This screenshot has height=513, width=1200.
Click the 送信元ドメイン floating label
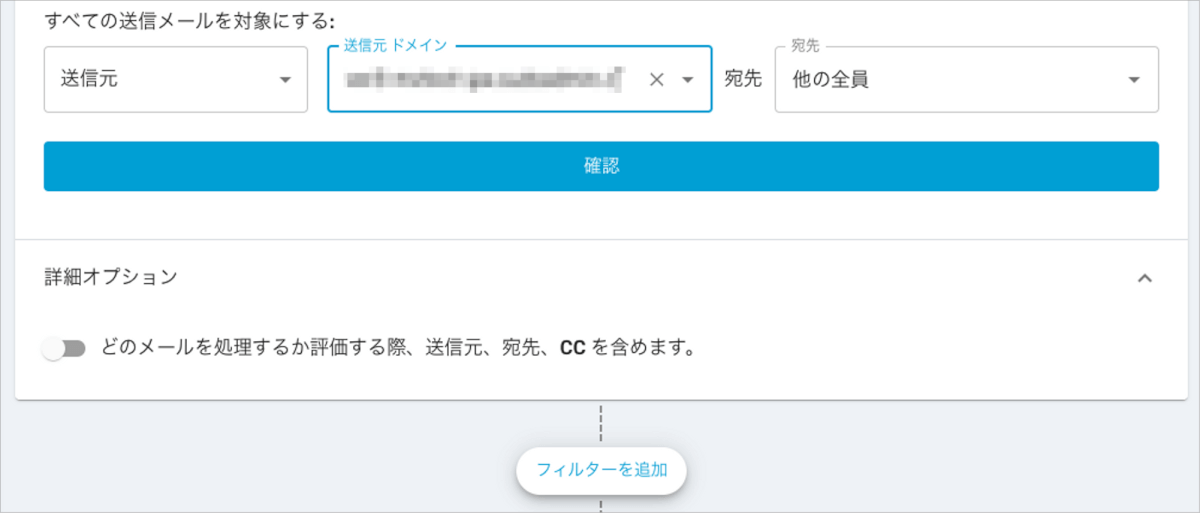point(395,45)
